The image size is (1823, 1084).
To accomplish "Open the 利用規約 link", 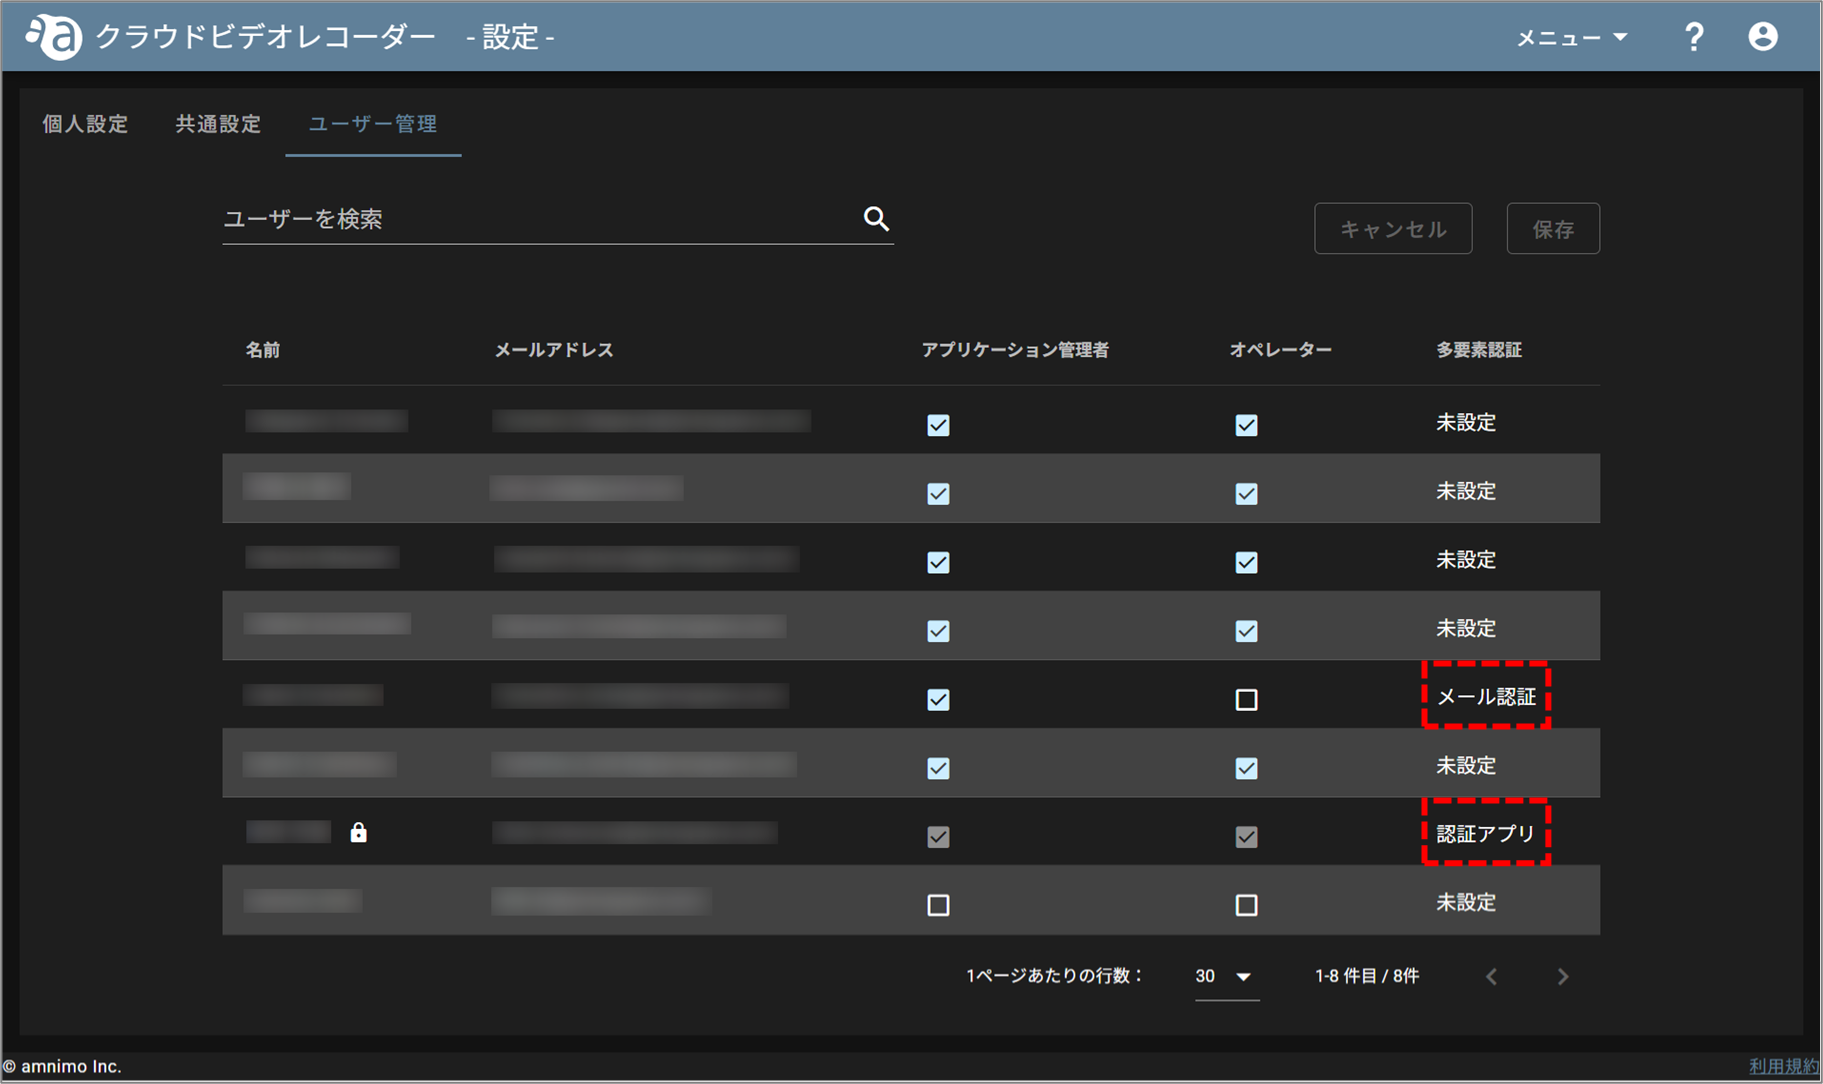I will click(1784, 1066).
